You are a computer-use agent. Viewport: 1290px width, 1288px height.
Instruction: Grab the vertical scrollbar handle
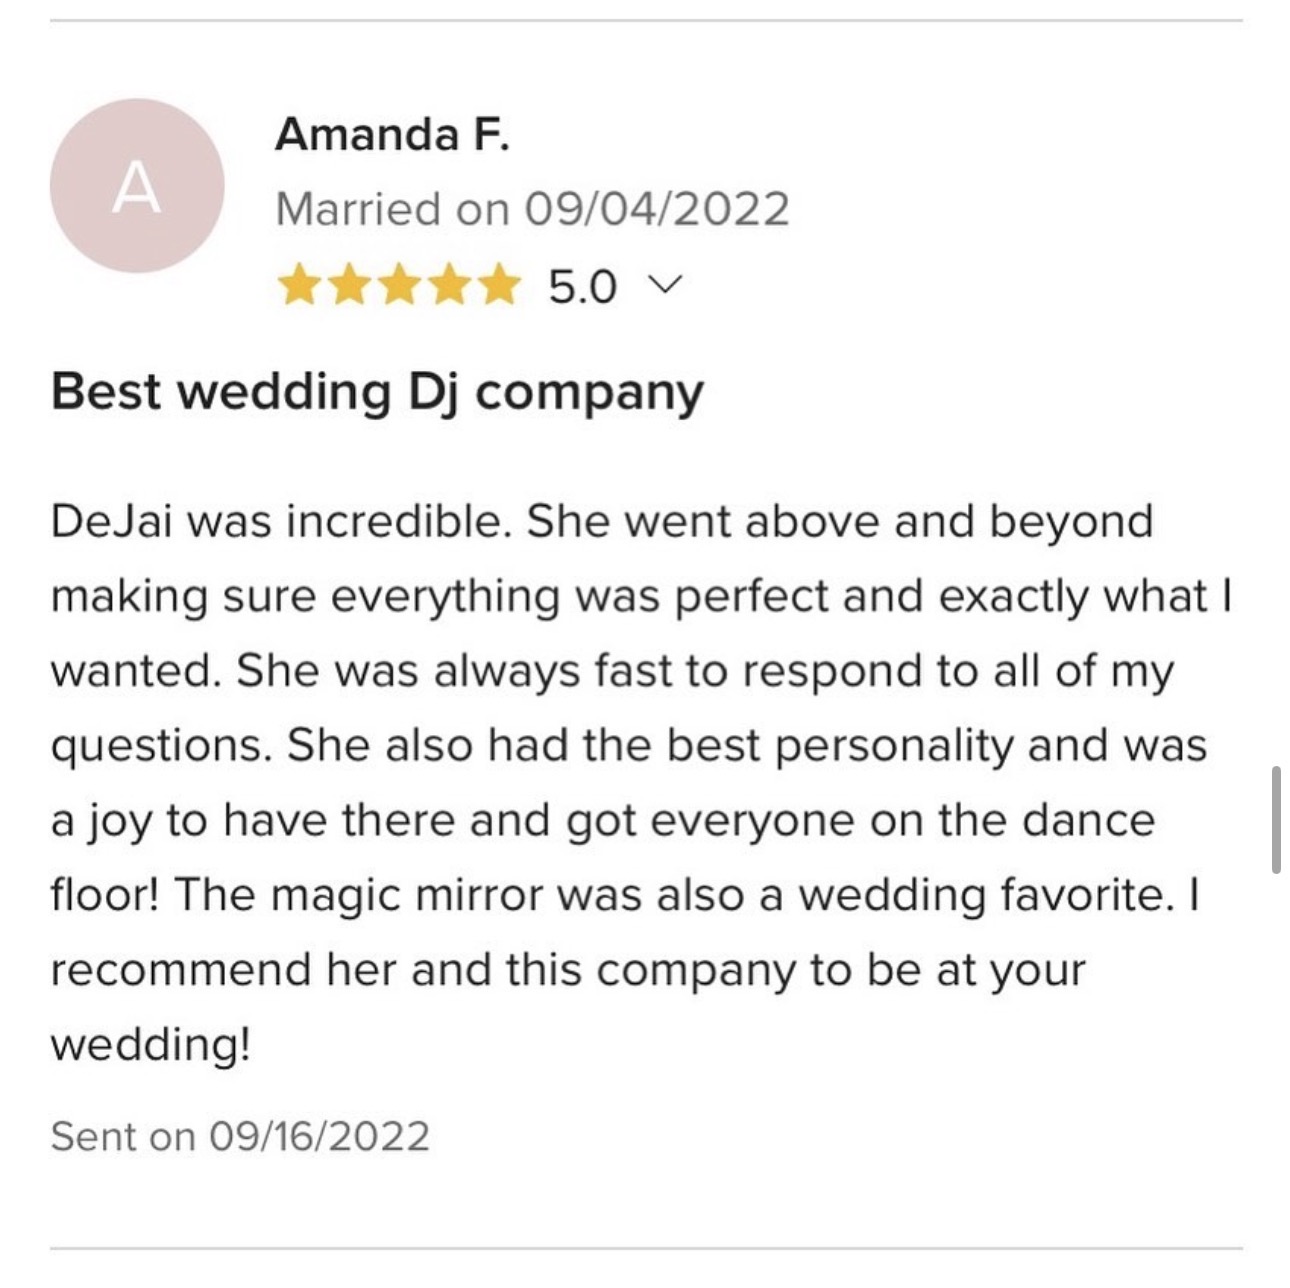(x=1276, y=820)
